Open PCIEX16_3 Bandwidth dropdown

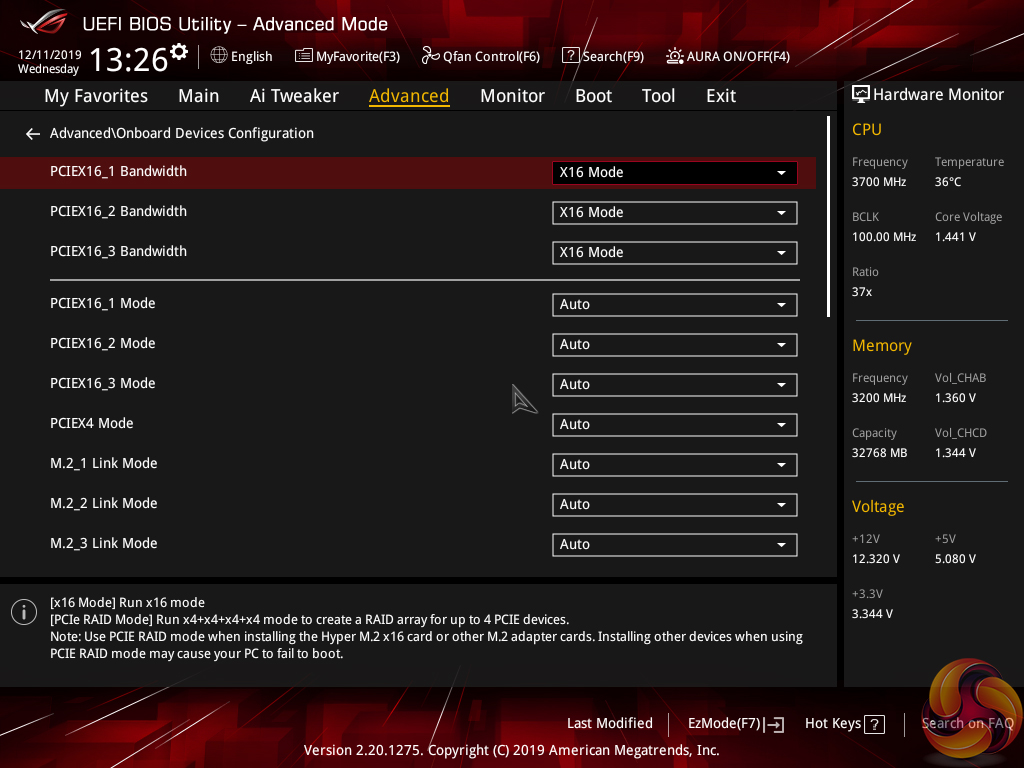(x=675, y=253)
